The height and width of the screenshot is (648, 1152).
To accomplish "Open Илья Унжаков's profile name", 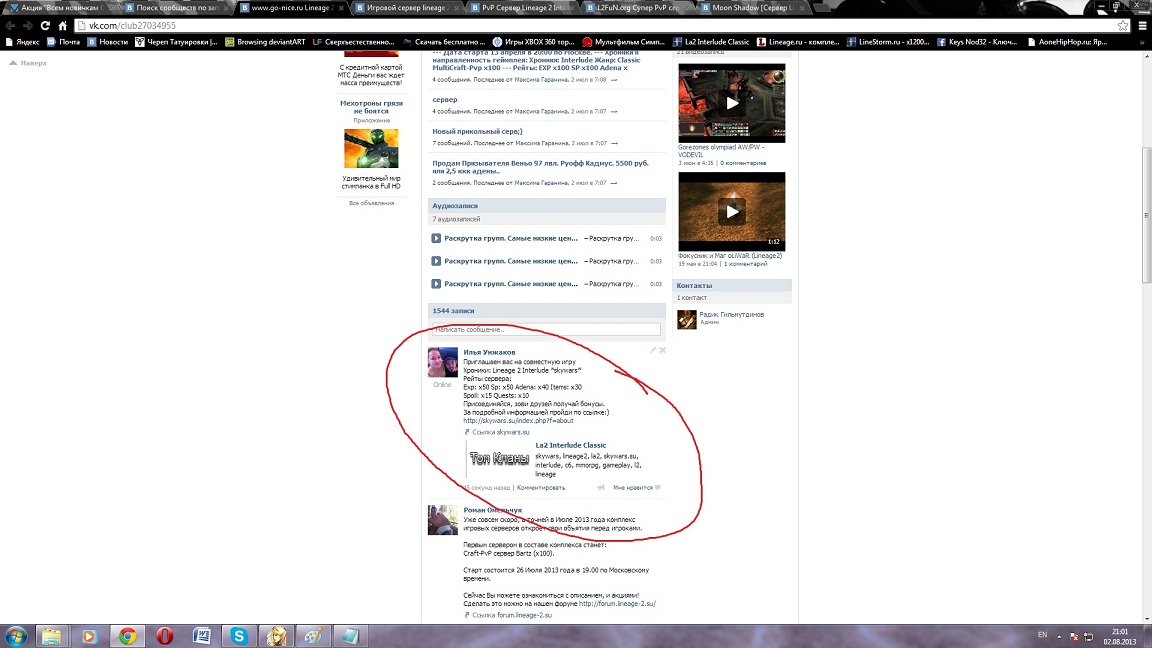I will (489, 352).
